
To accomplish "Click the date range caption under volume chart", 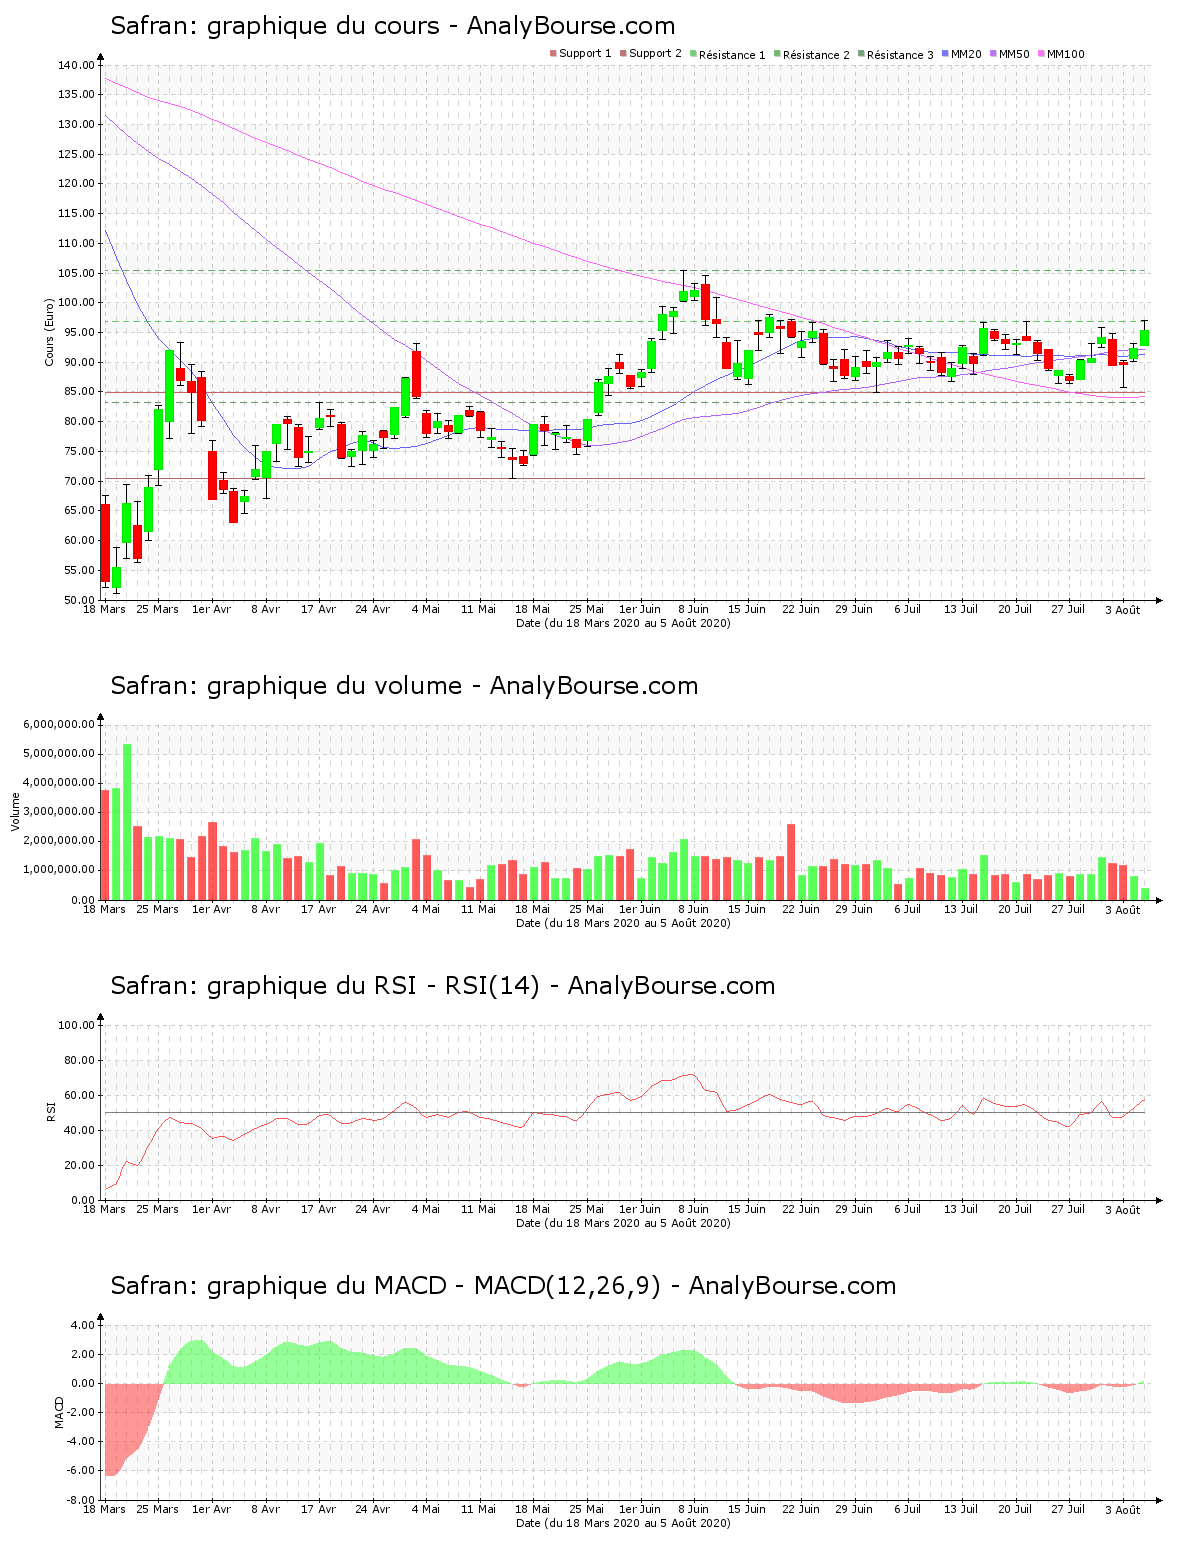I will 623,923.
